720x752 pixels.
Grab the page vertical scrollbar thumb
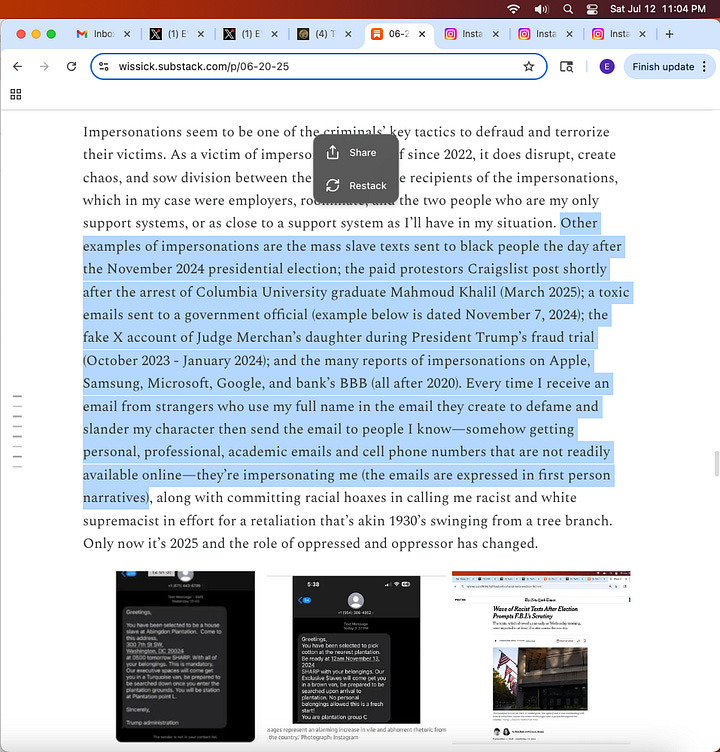point(717,464)
